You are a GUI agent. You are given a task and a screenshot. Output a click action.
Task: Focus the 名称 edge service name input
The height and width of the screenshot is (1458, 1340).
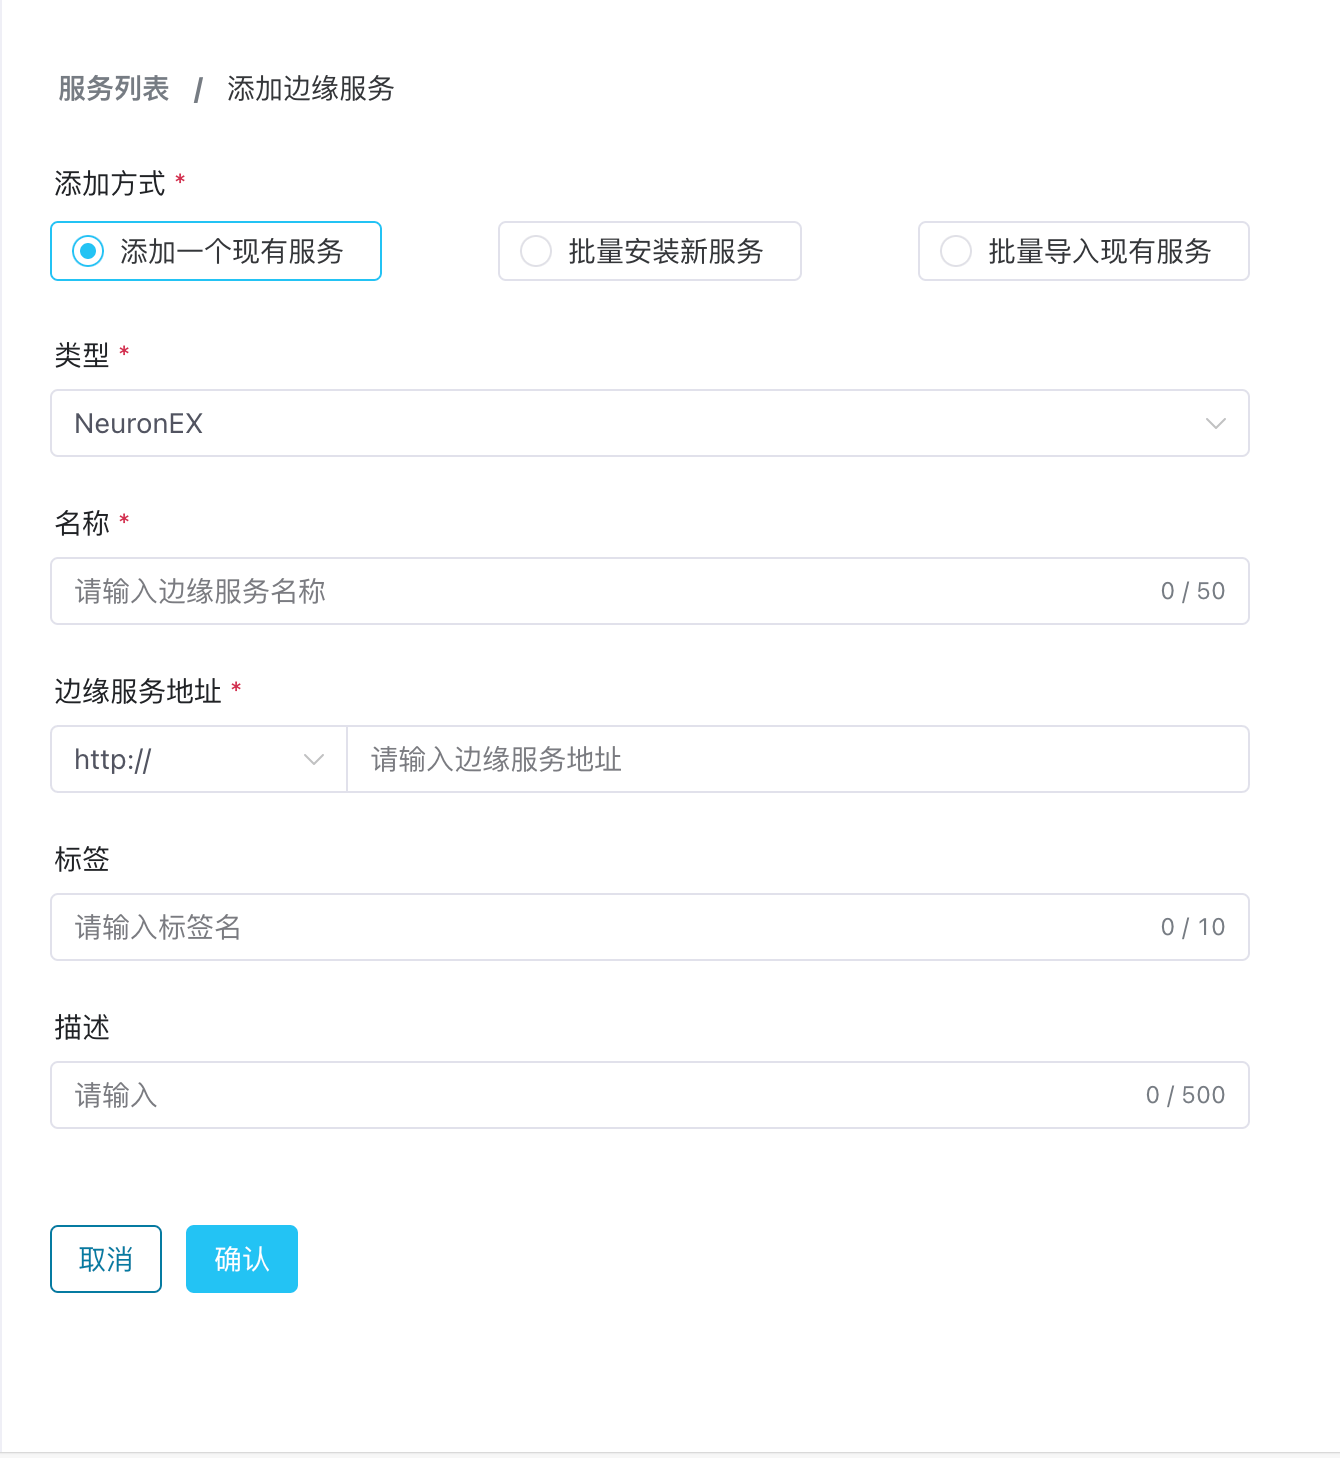[600, 591]
